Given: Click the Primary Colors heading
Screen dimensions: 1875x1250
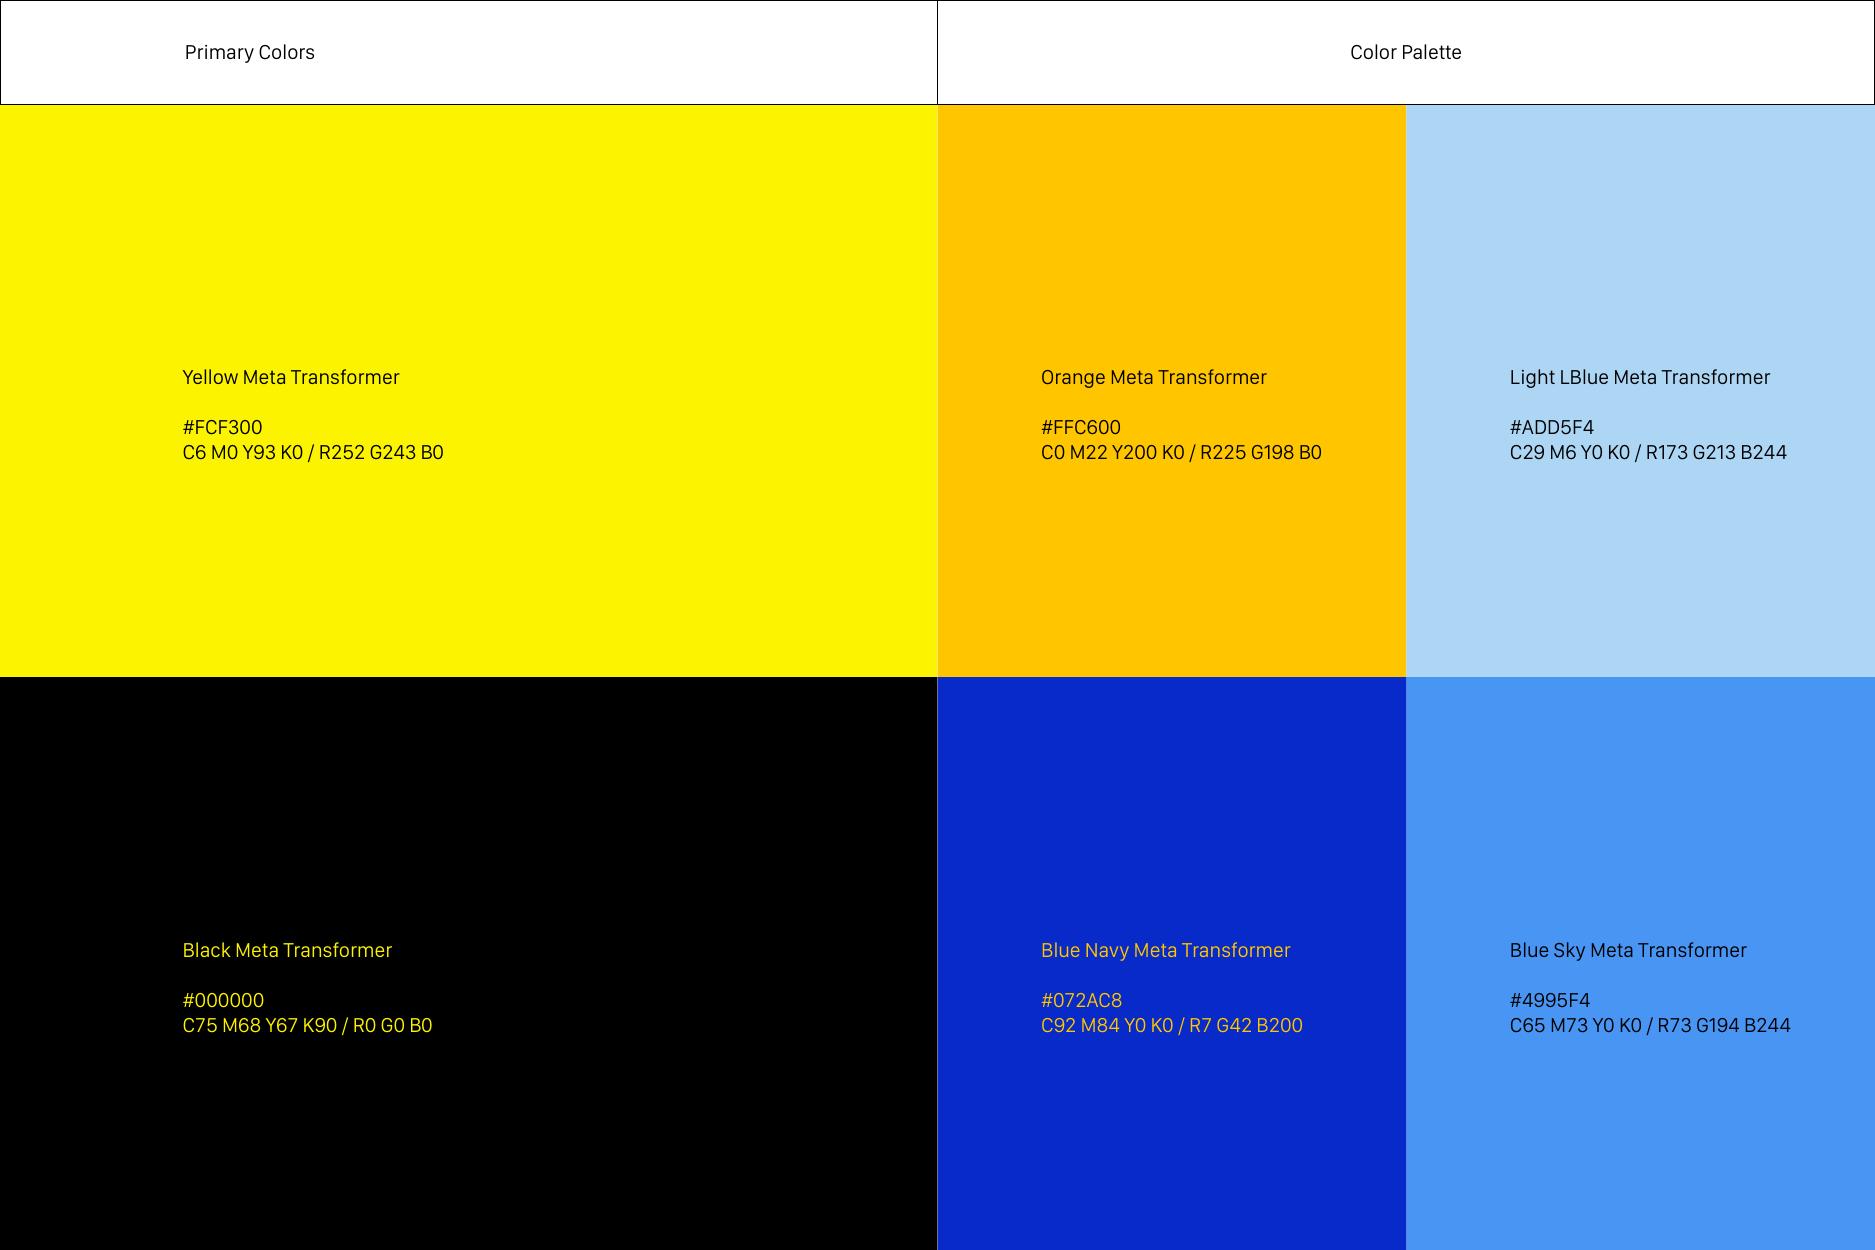Looking at the screenshot, I should tap(249, 53).
